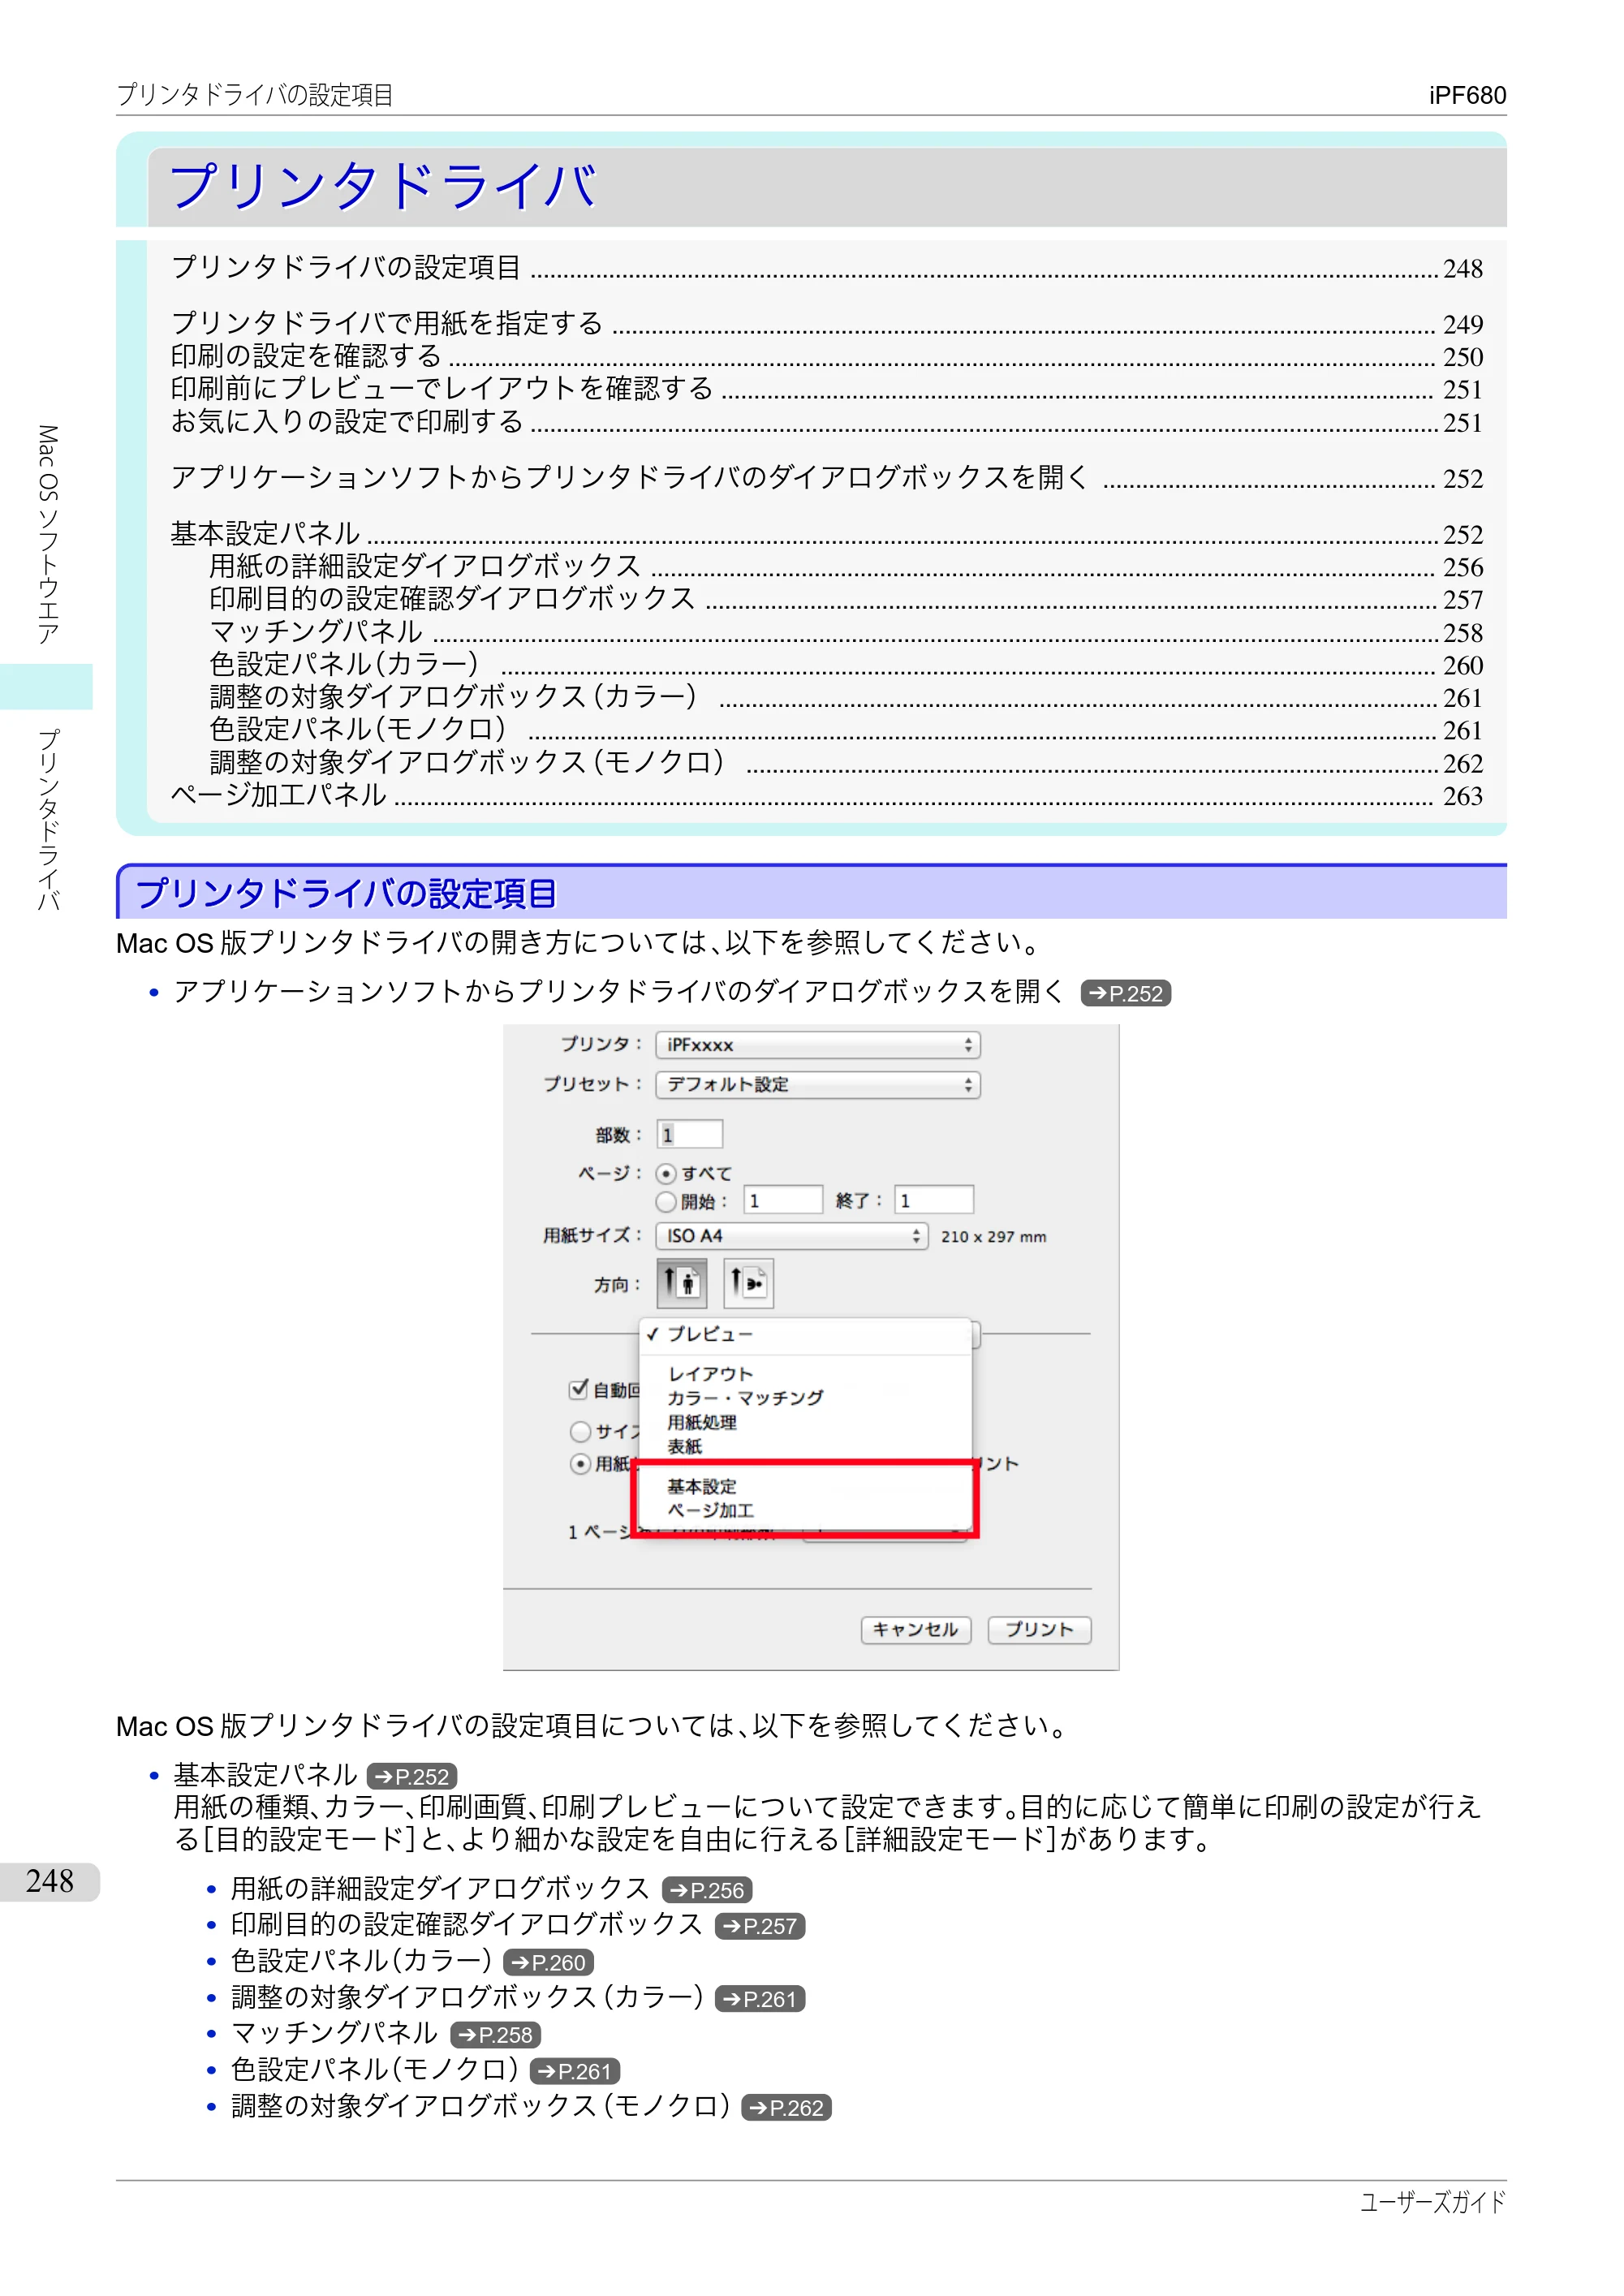1624x2296 pixels.
Task: Open TOC entry 印刷目的の設定確認ダイアログボックス
Action: (846, 599)
